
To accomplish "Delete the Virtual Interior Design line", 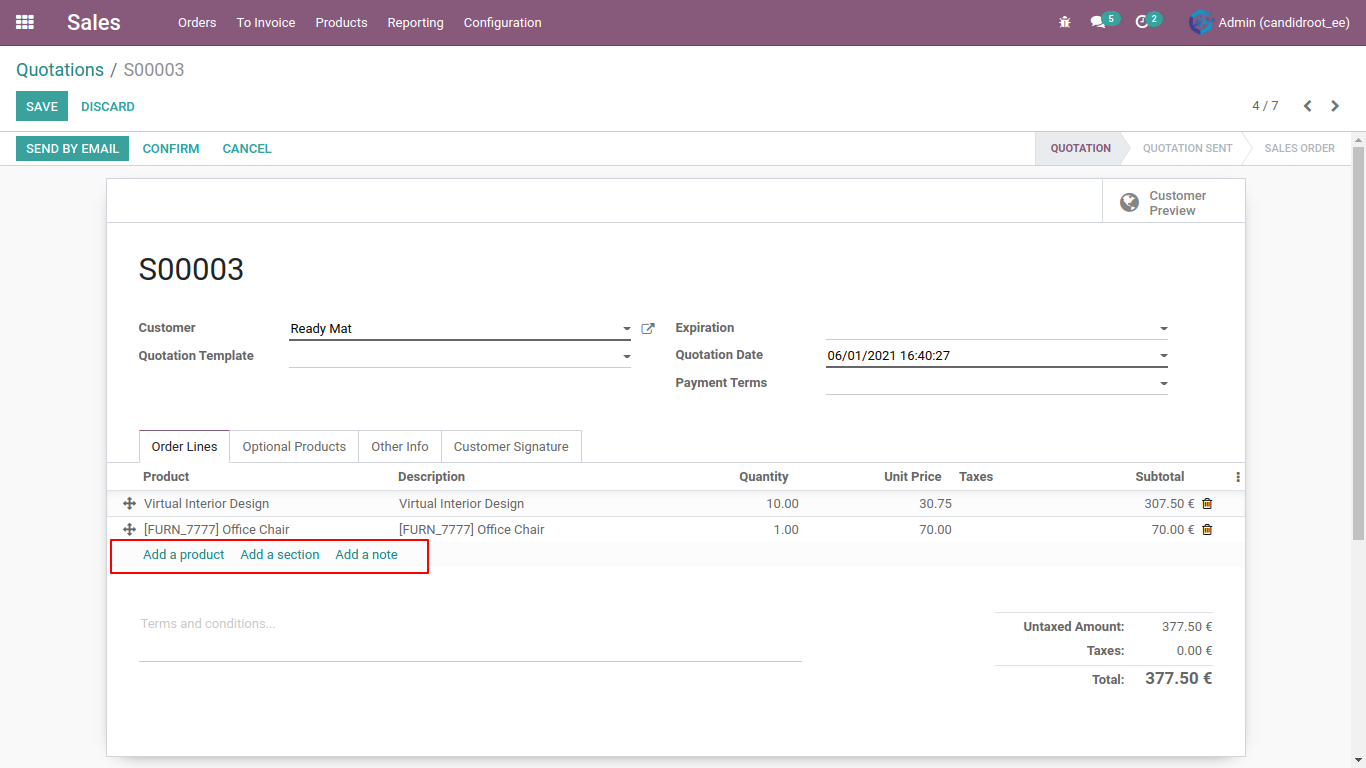I will 1207,504.
